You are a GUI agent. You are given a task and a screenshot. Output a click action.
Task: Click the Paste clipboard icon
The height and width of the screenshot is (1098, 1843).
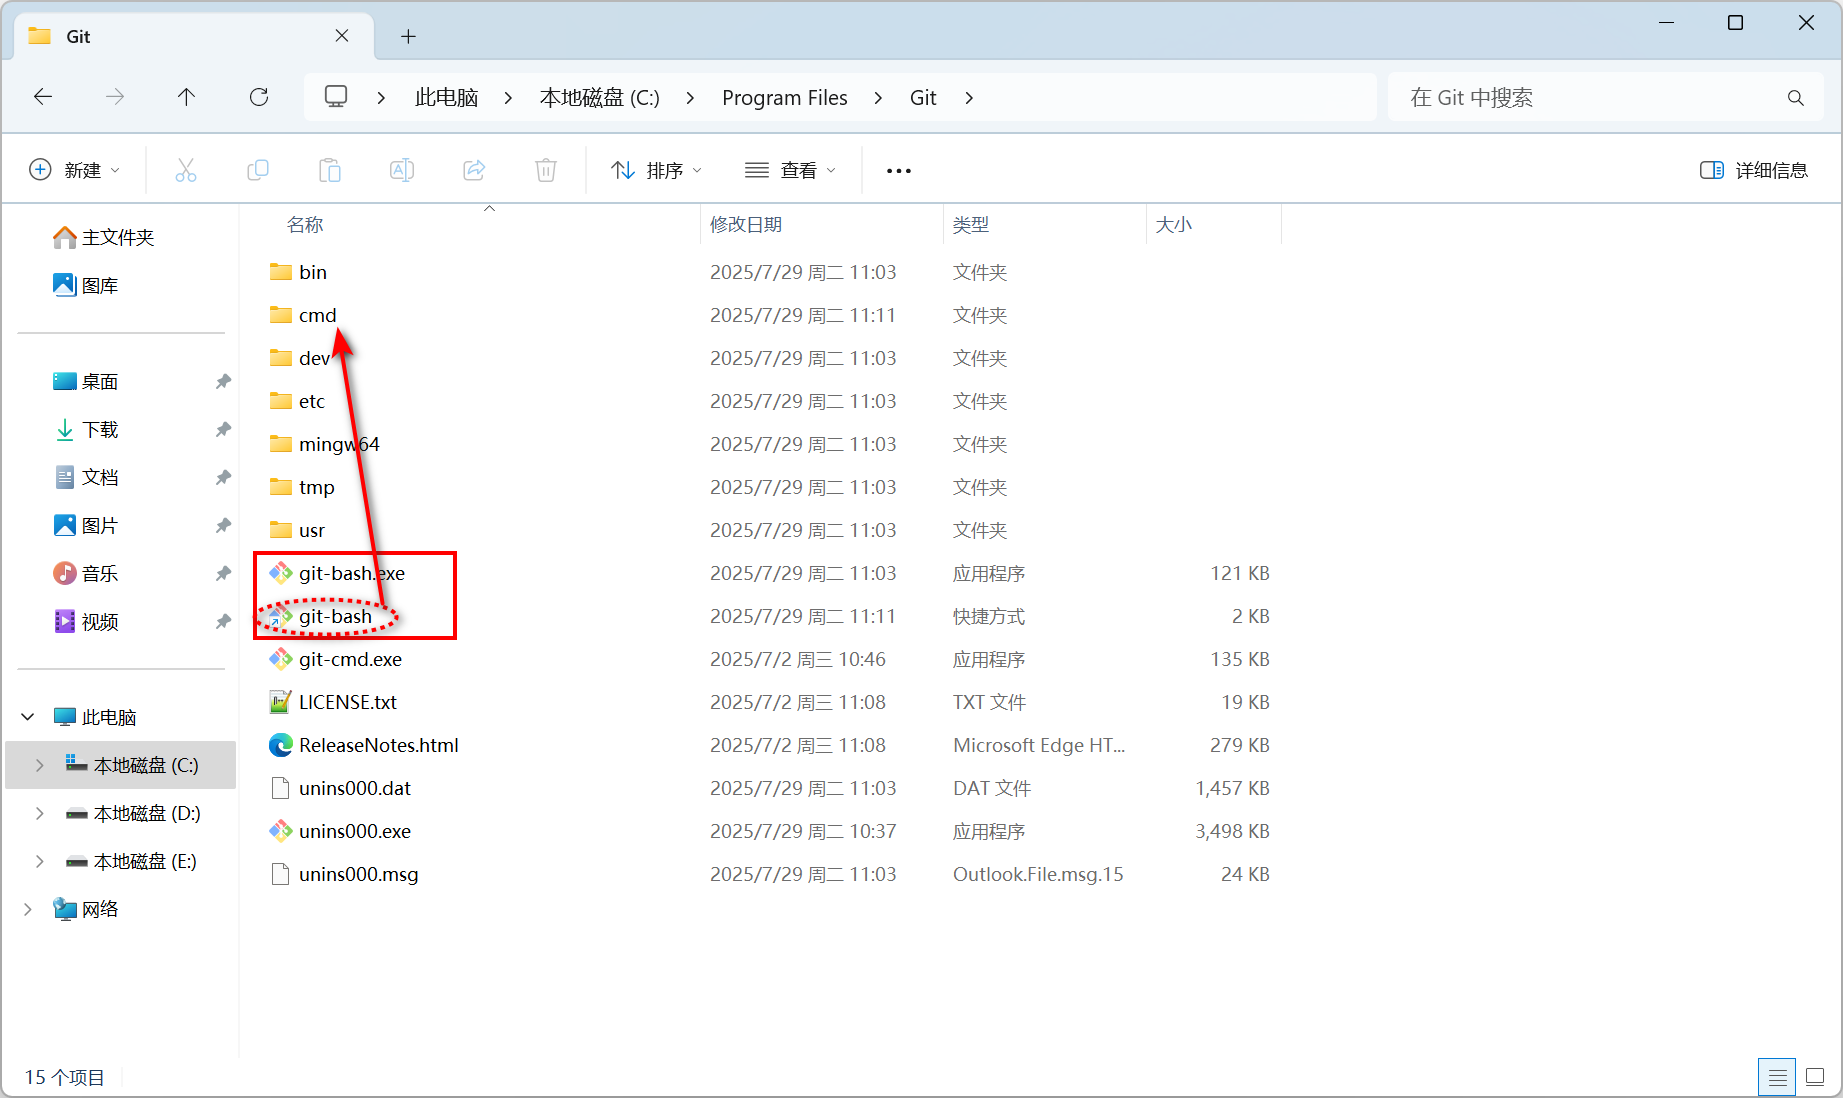point(329,170)
